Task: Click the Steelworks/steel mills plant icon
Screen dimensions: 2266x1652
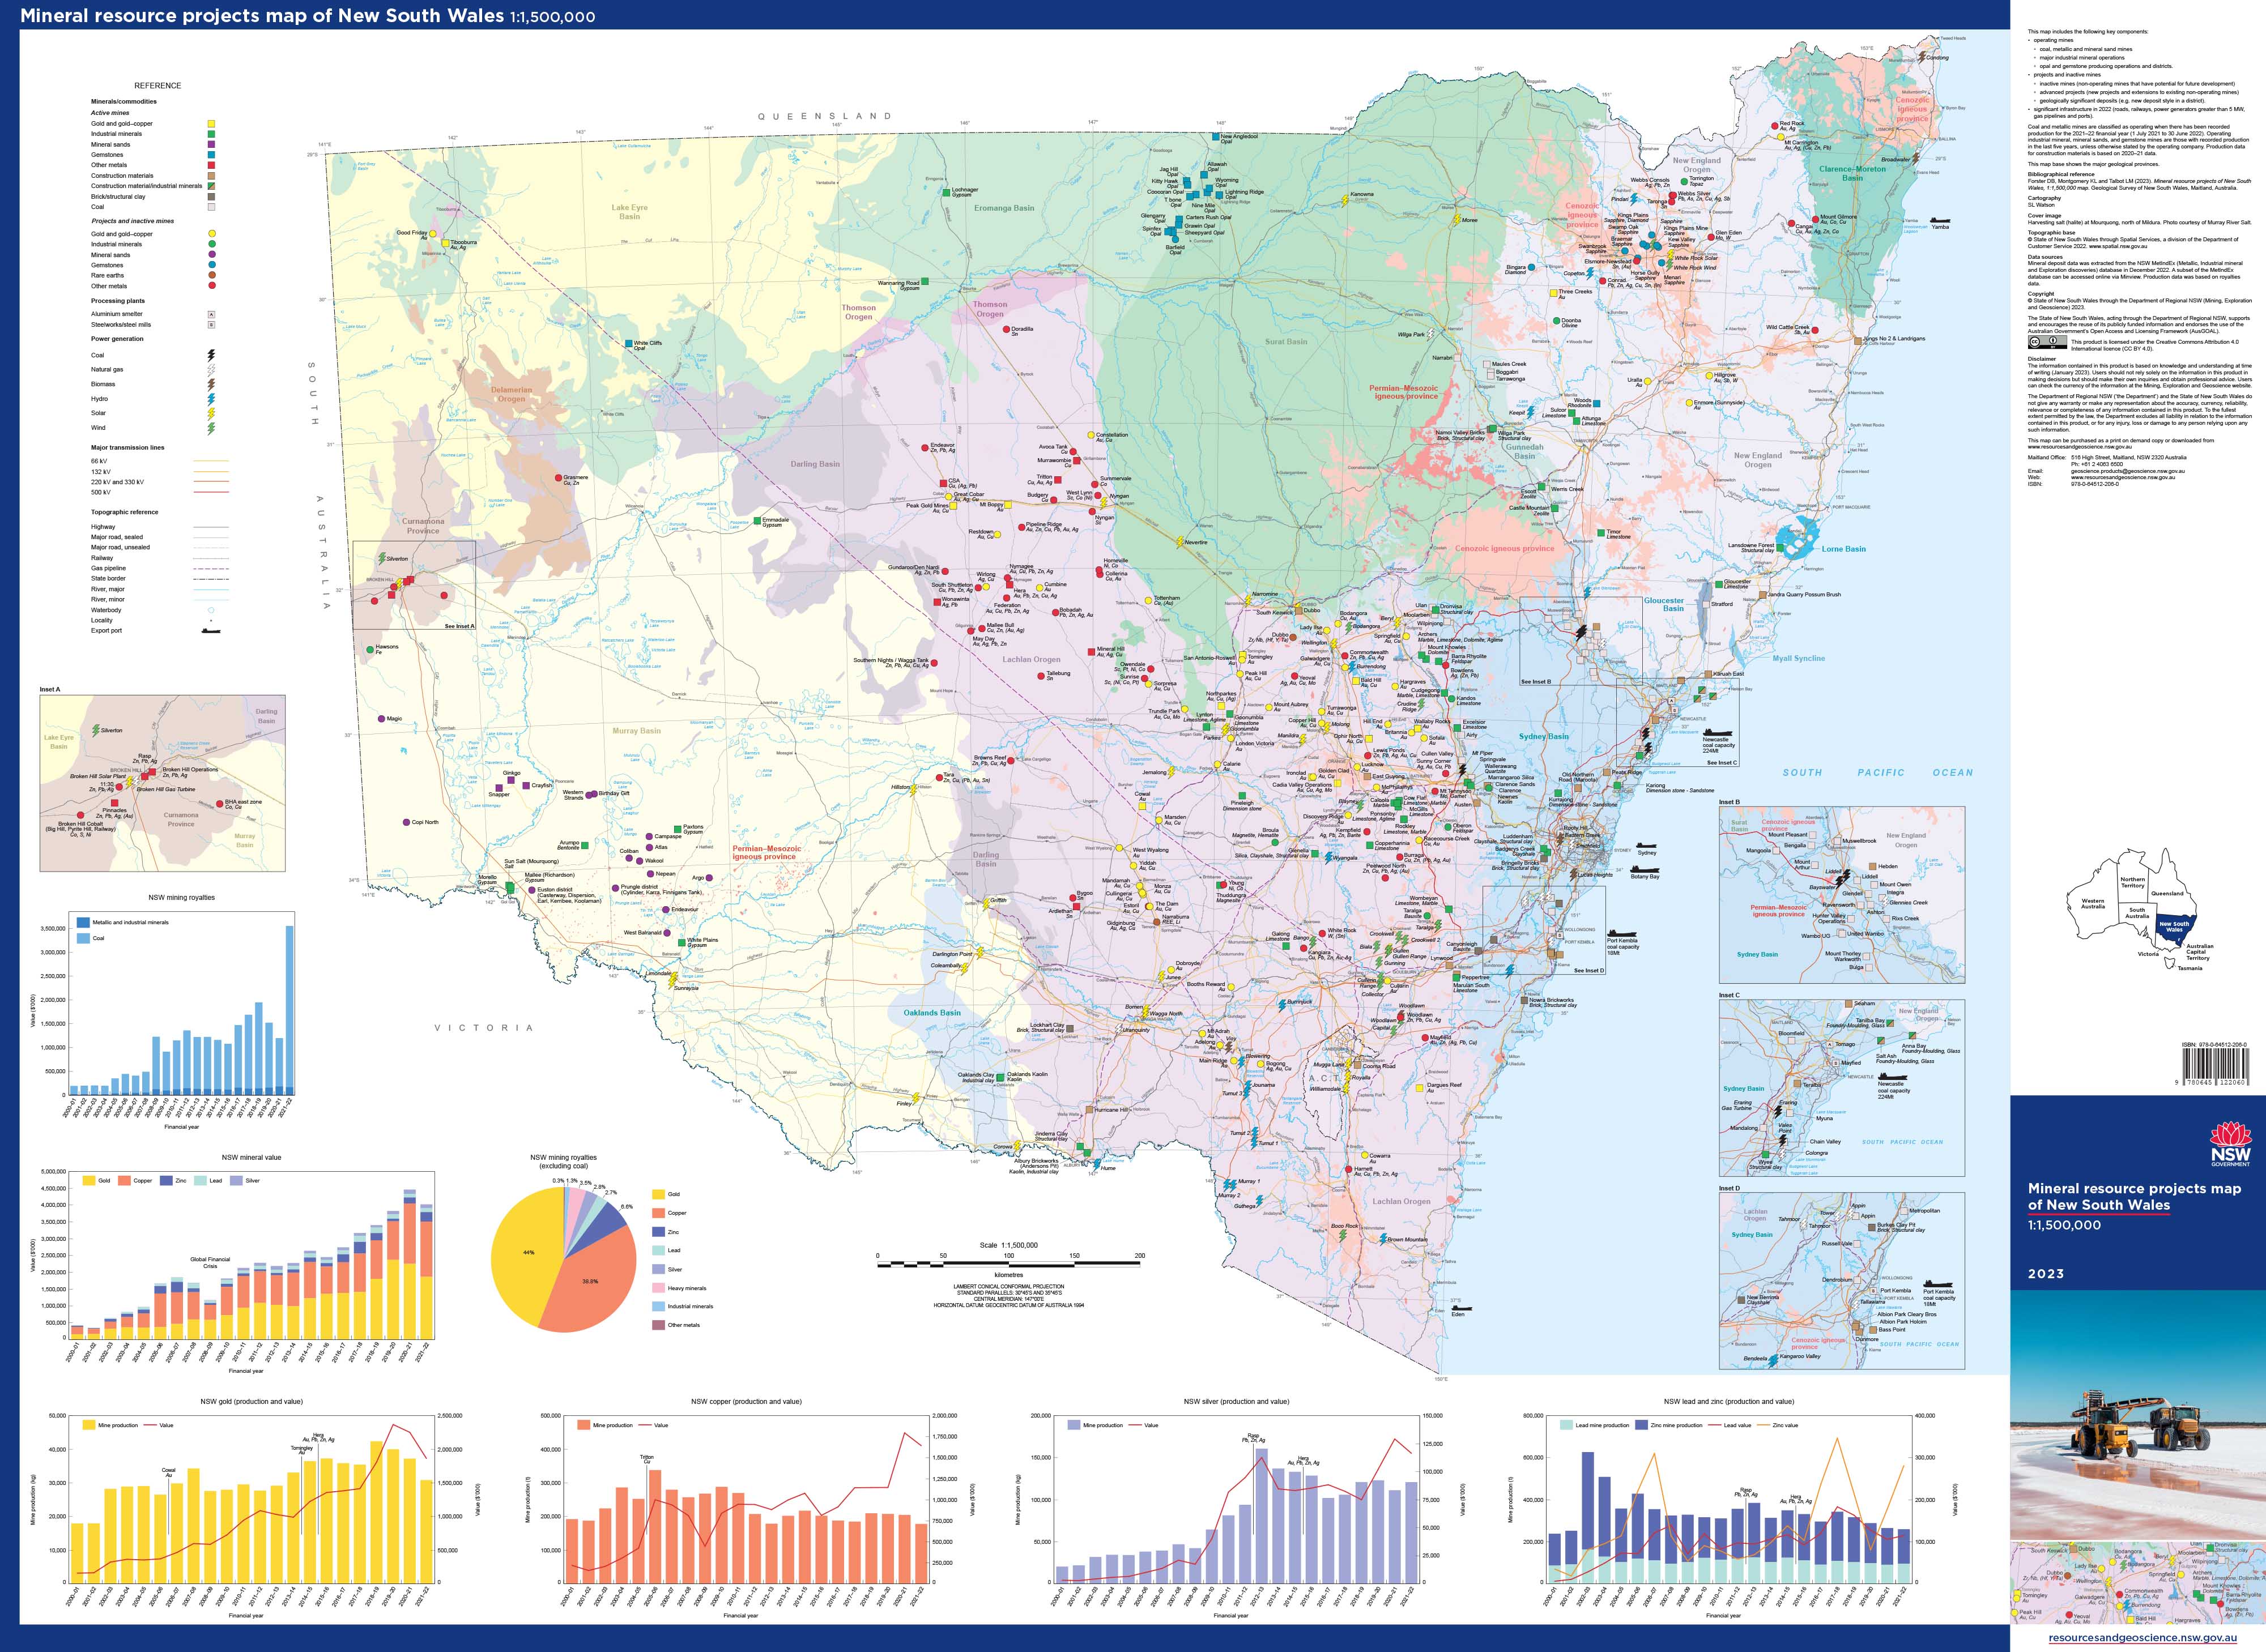Action: (x=212, y=325)
